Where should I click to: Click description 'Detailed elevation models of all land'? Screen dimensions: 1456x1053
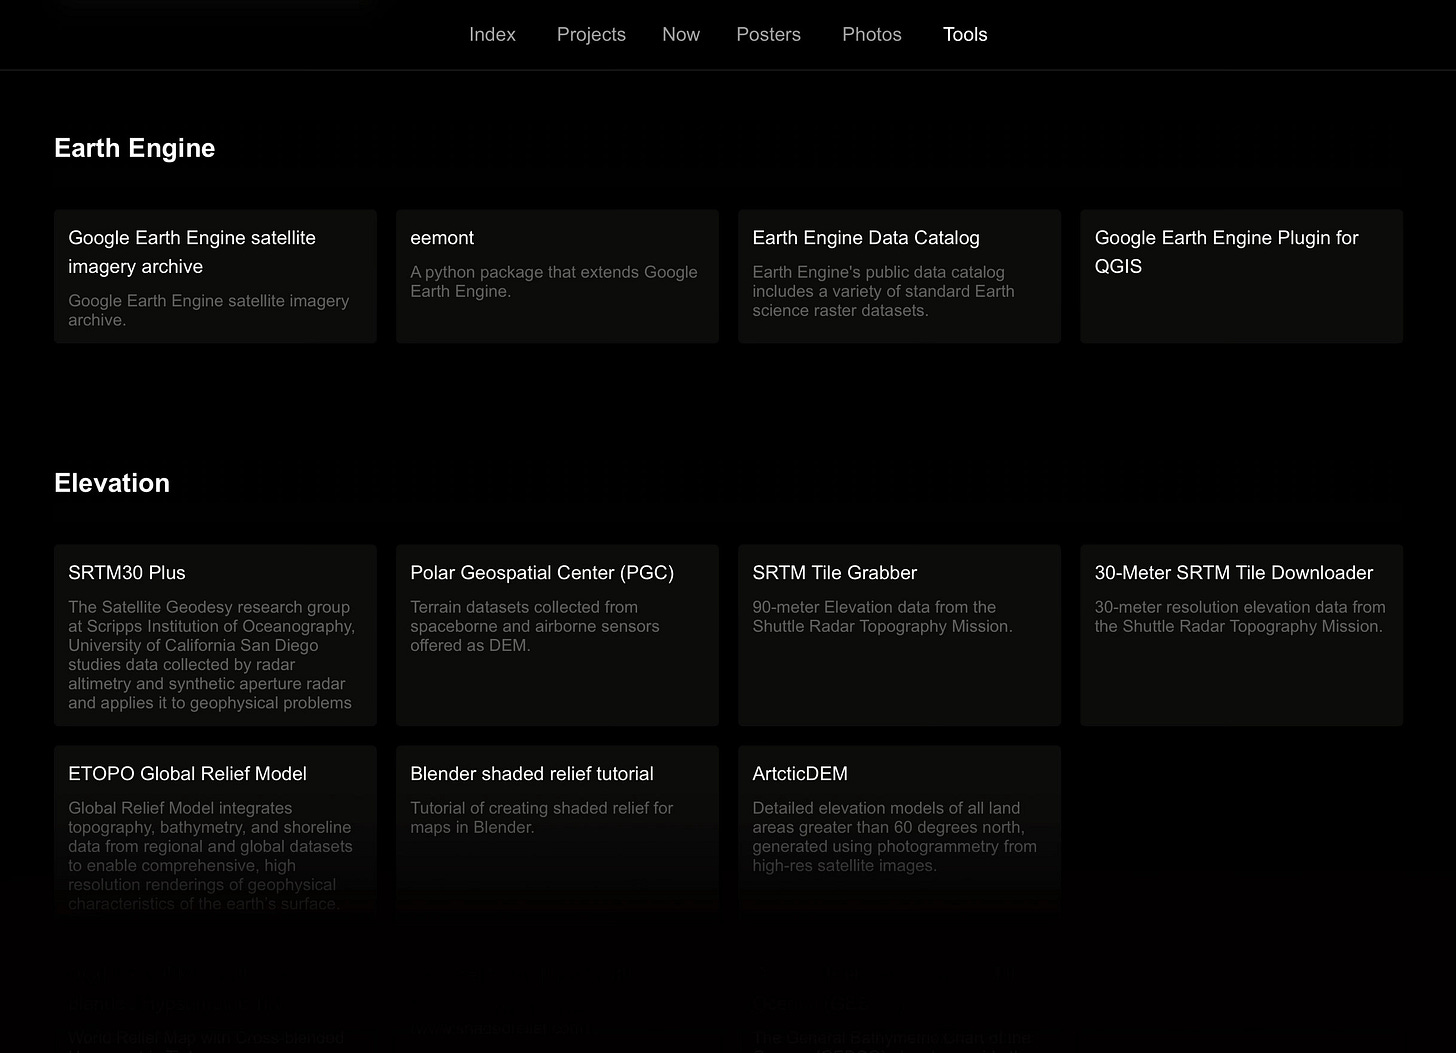pyautogui.click(x=894, y=837)
